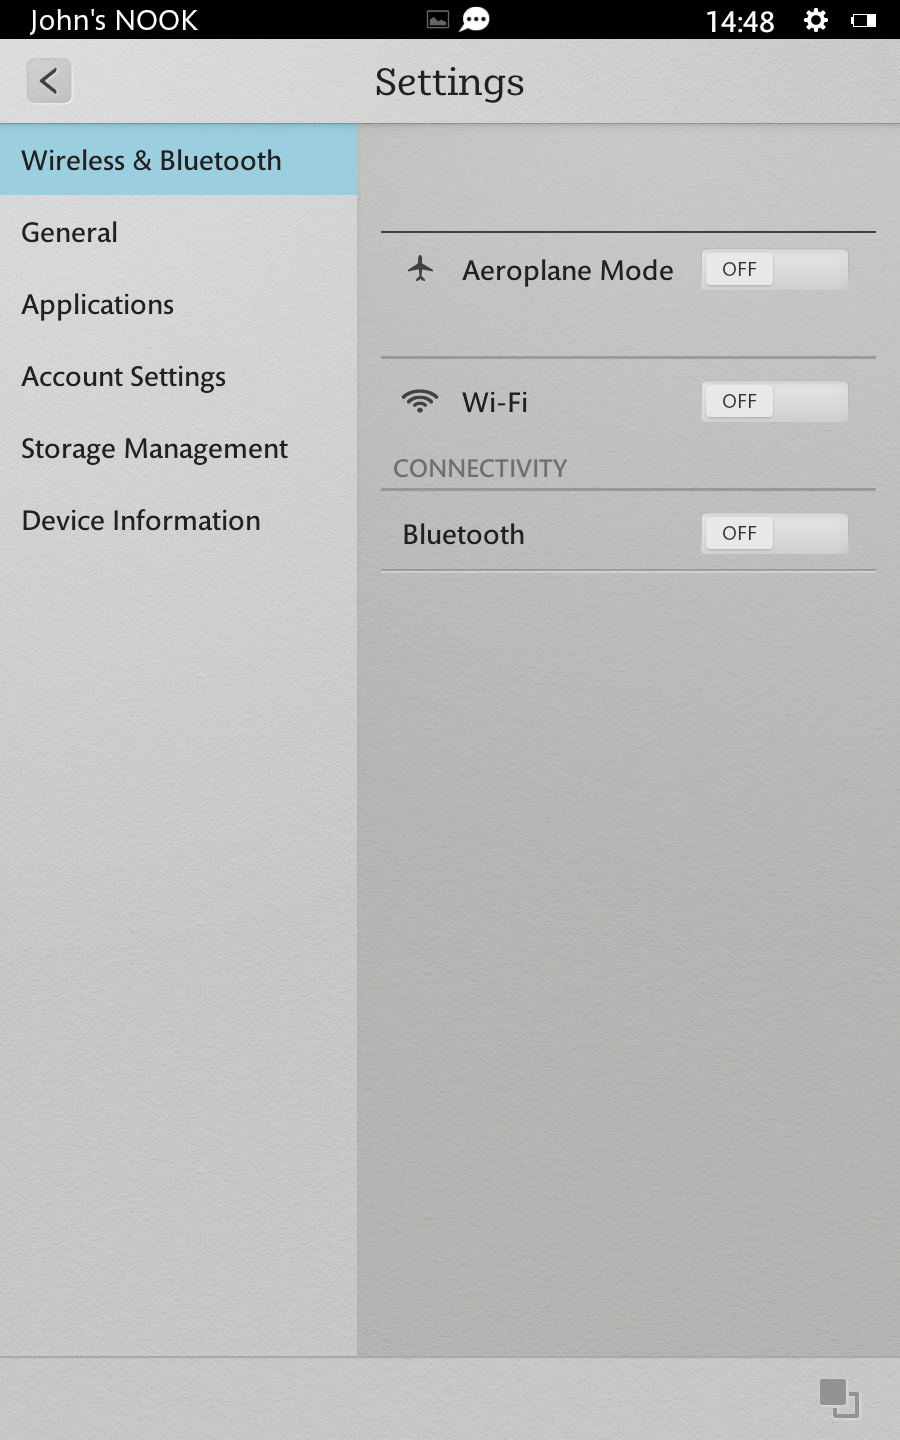Select Wireless & Bluetooth category

pyautogui.click(x=152, y=161)
